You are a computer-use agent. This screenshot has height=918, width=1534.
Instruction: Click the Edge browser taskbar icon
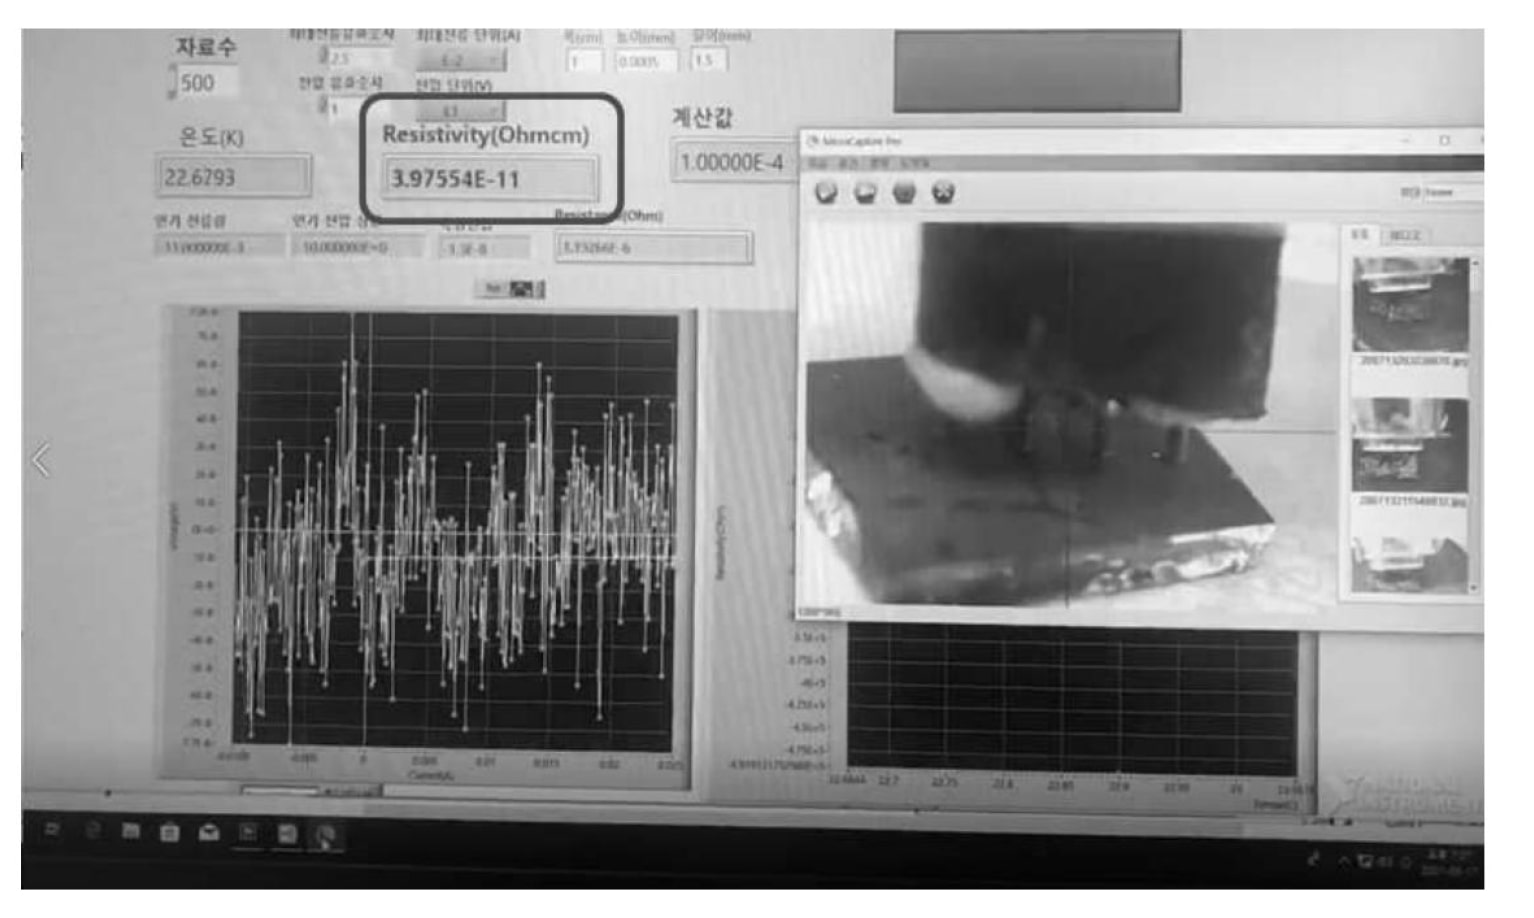tap(92, 830)
